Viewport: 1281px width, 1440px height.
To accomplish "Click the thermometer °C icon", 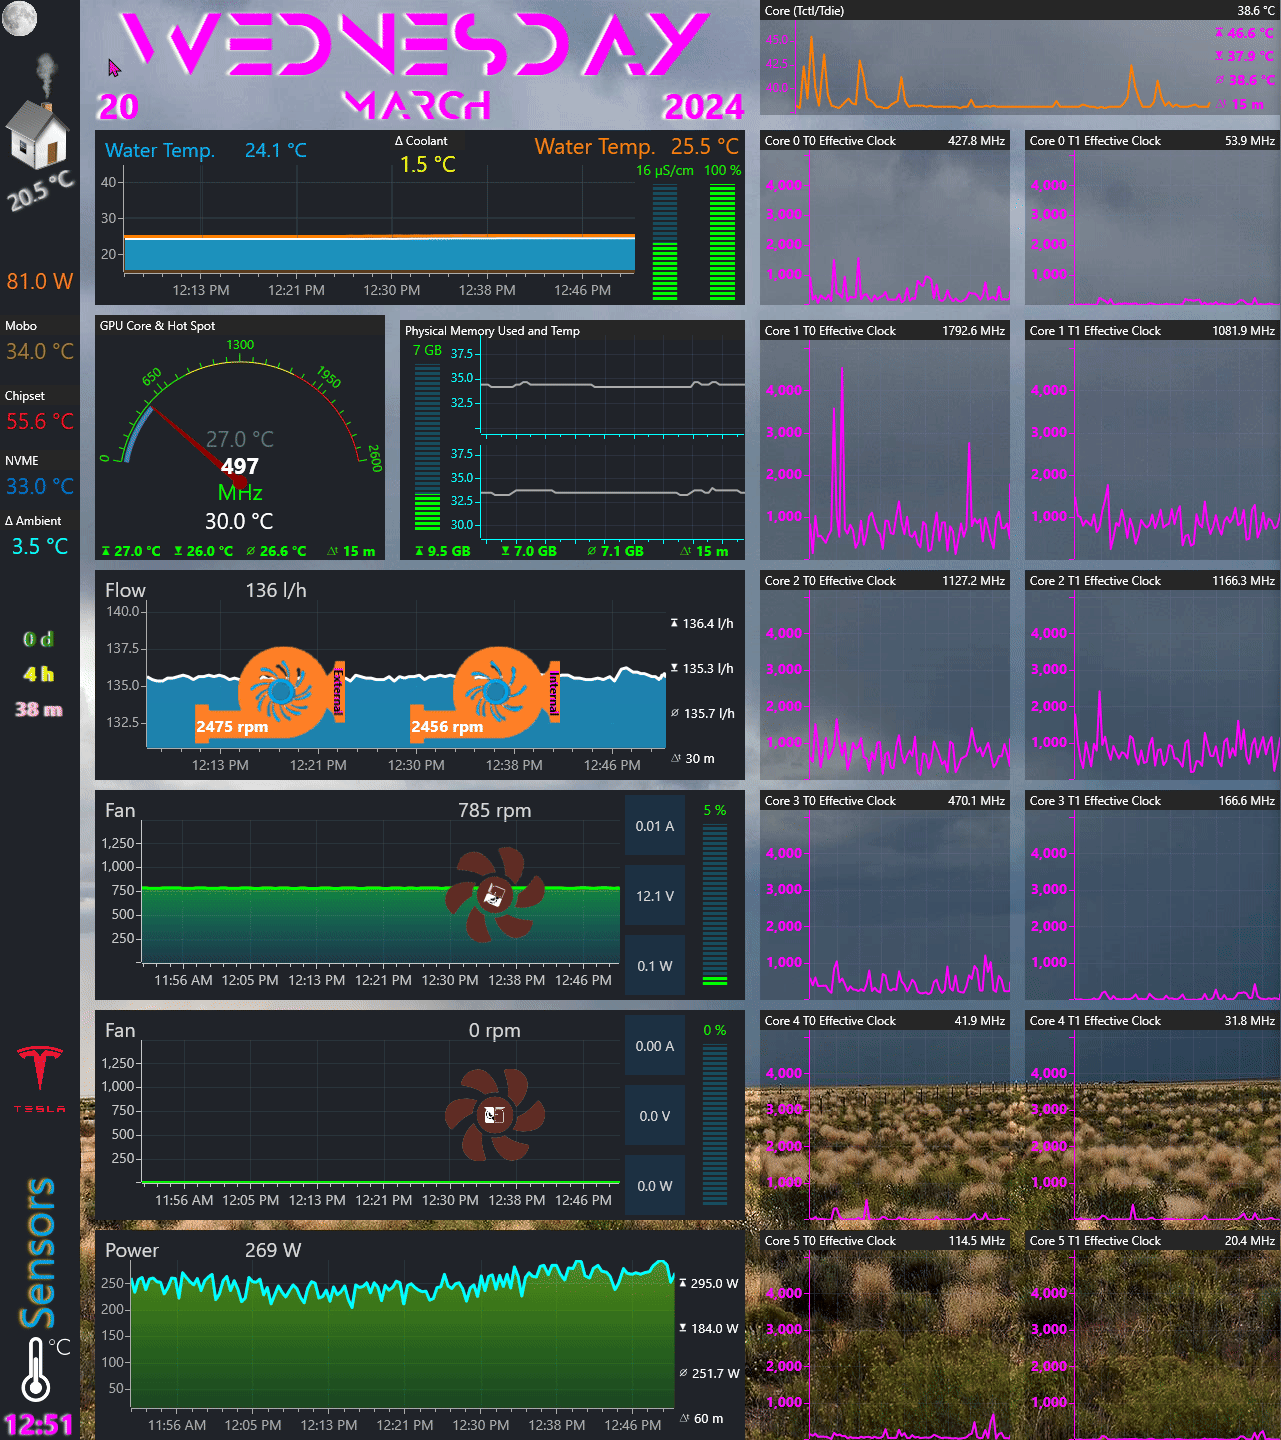I will [40, 1370].
